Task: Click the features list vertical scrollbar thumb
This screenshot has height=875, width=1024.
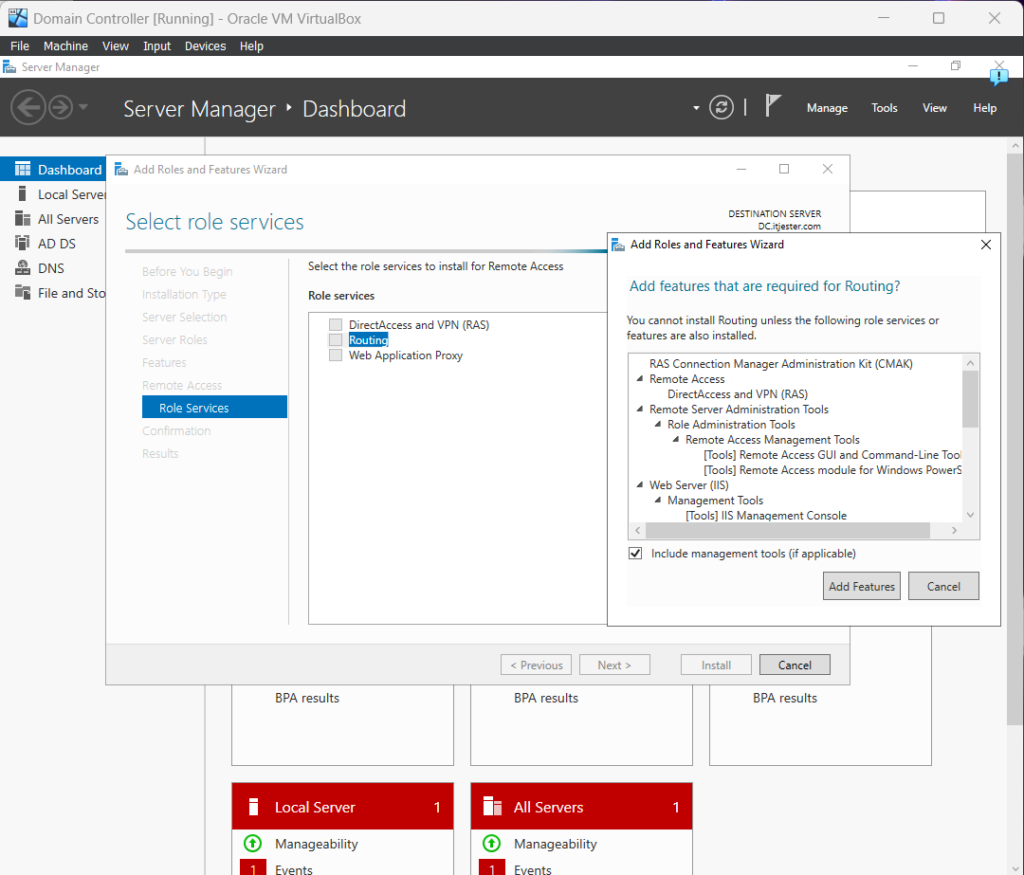Action: click(x=970, y=399)
